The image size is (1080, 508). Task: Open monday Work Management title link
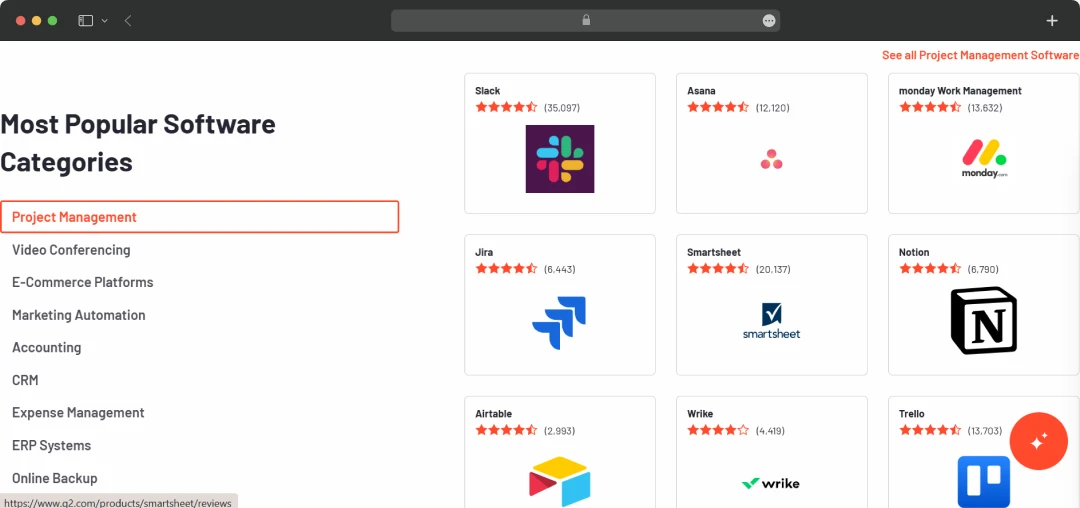[x=960, y=91]
